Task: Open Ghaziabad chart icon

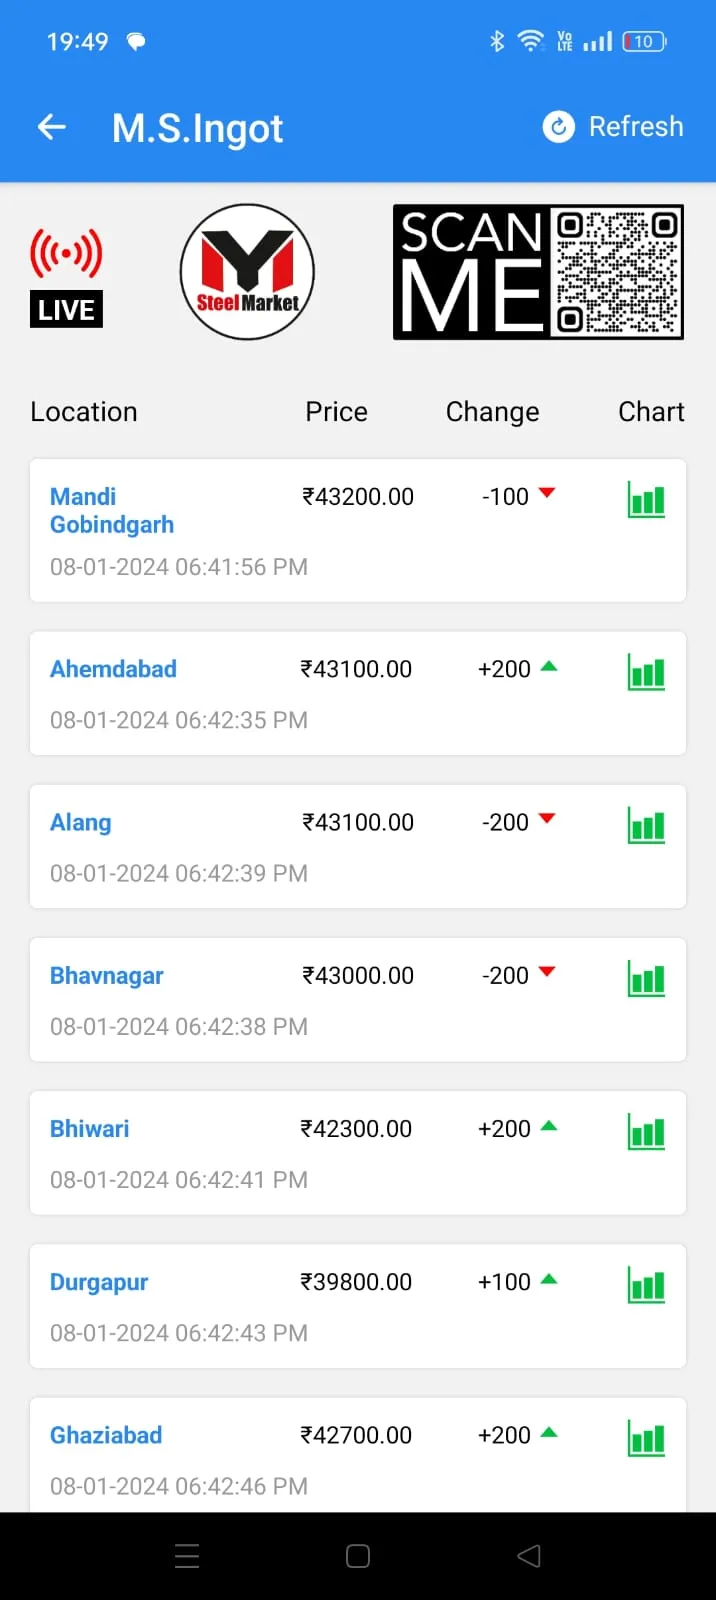Action: 646,1438
